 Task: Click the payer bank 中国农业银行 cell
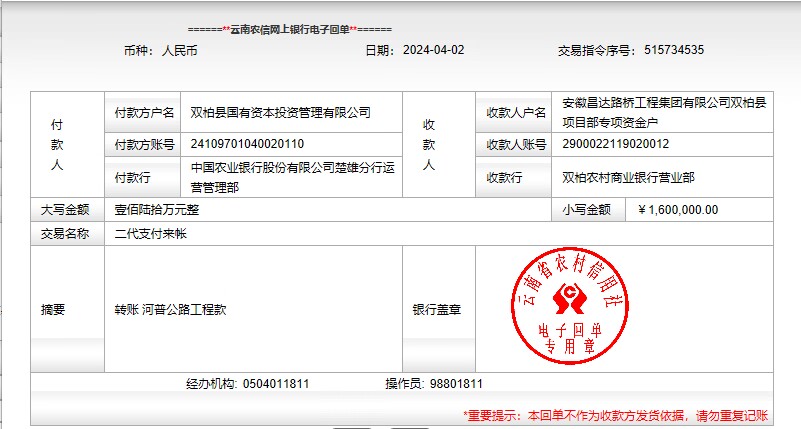292,177
